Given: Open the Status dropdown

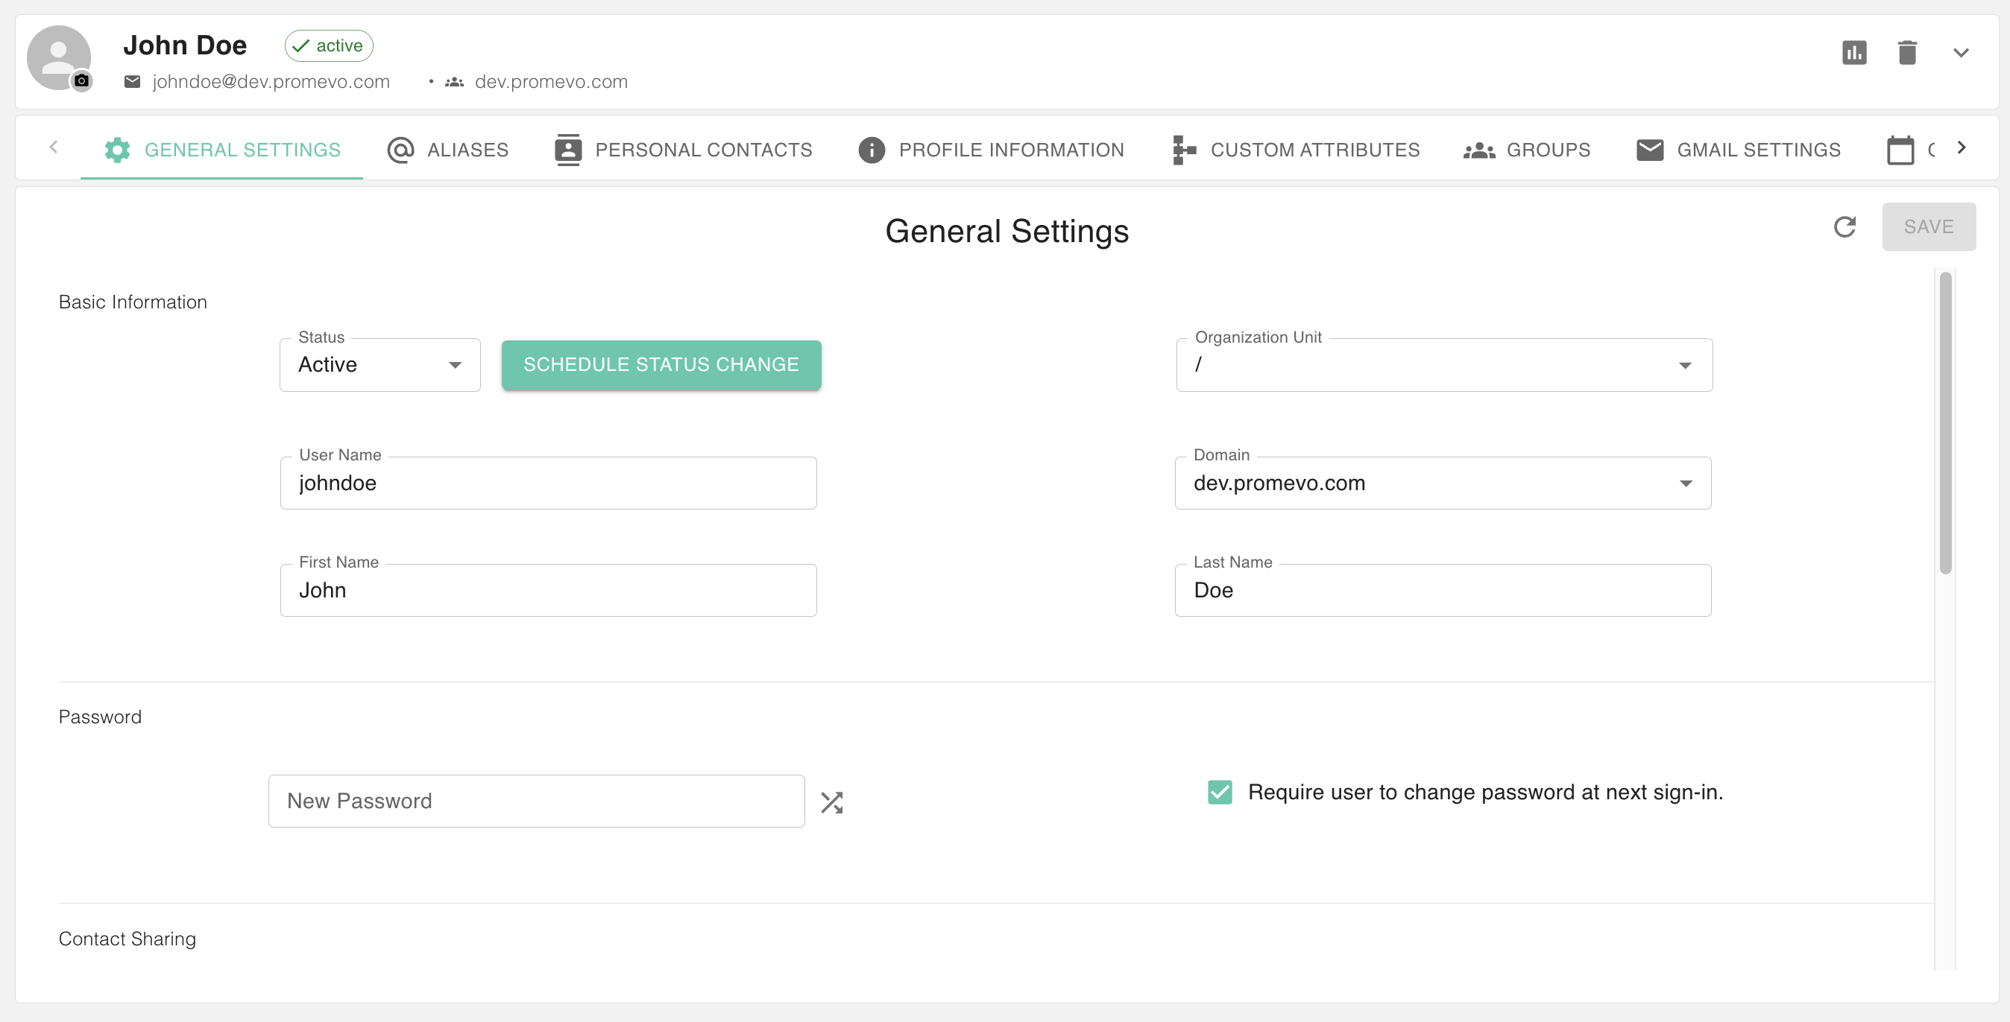Looking at the screenshot, I should click(x=380, y=365).
